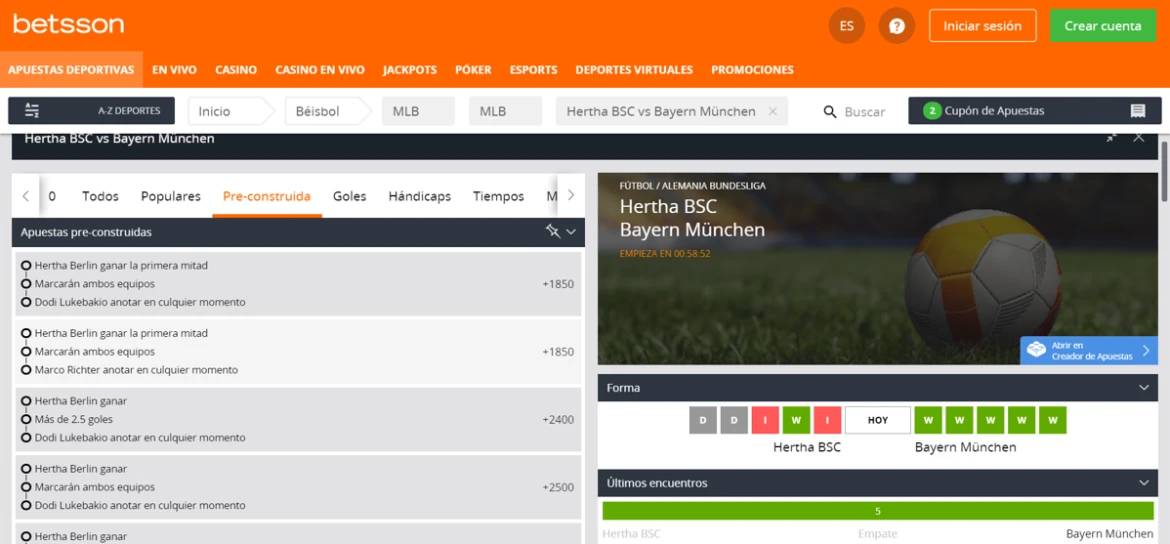Viewport: 1170px width, 544px height.
Task: Switch to the Tiempos tab
Action: 498,196
